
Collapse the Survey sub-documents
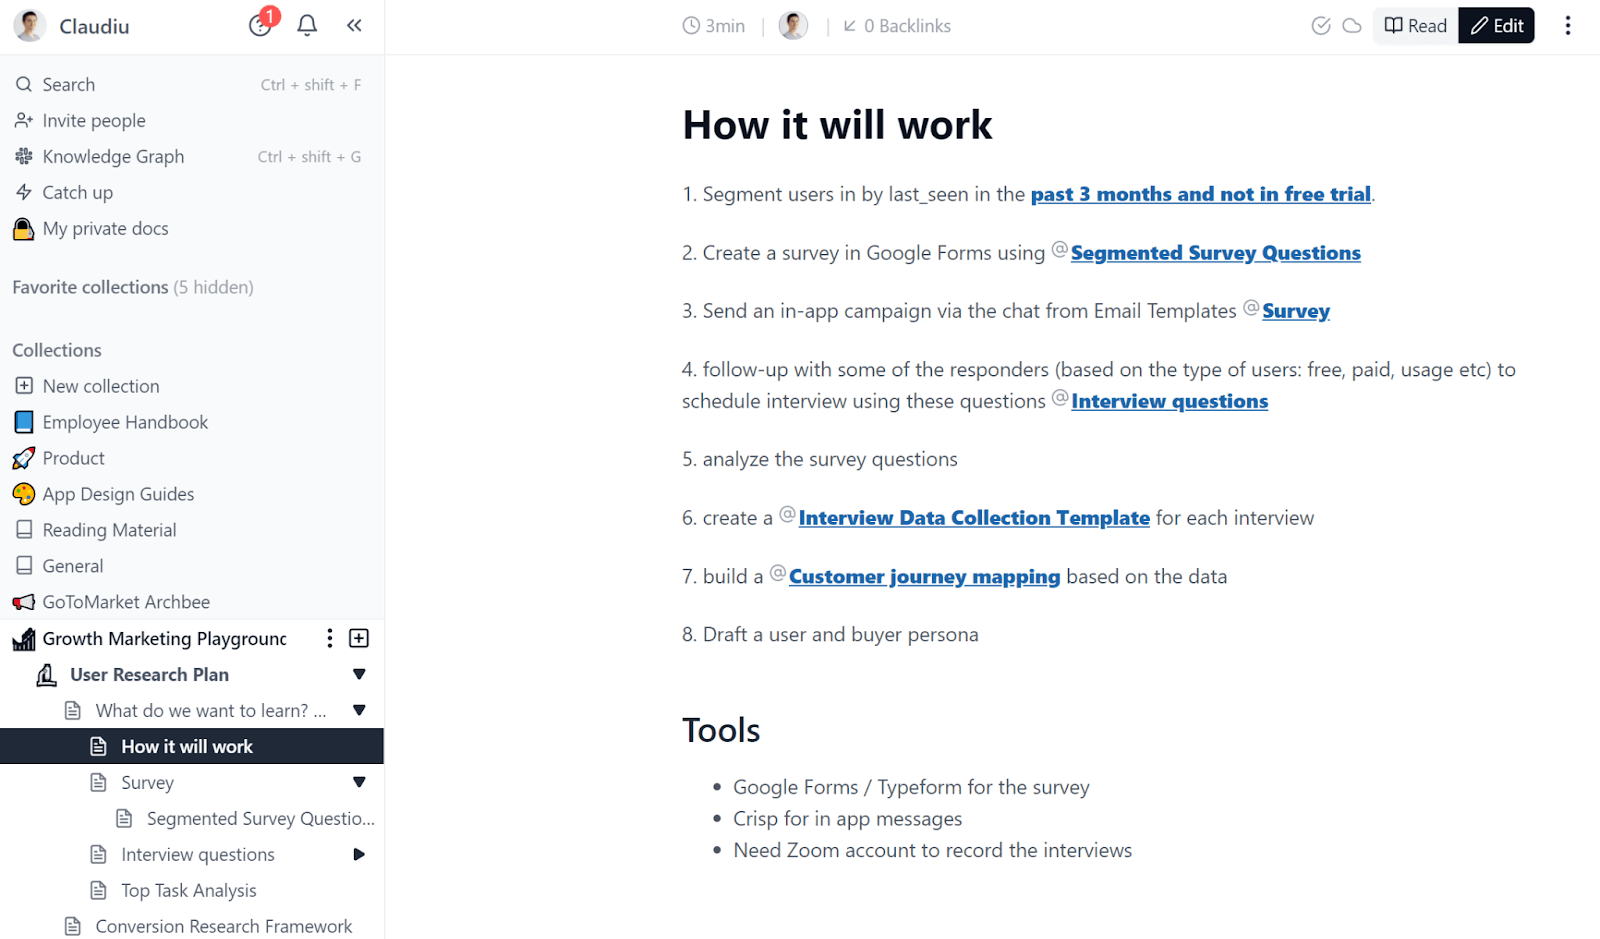[x=359, y=782]
